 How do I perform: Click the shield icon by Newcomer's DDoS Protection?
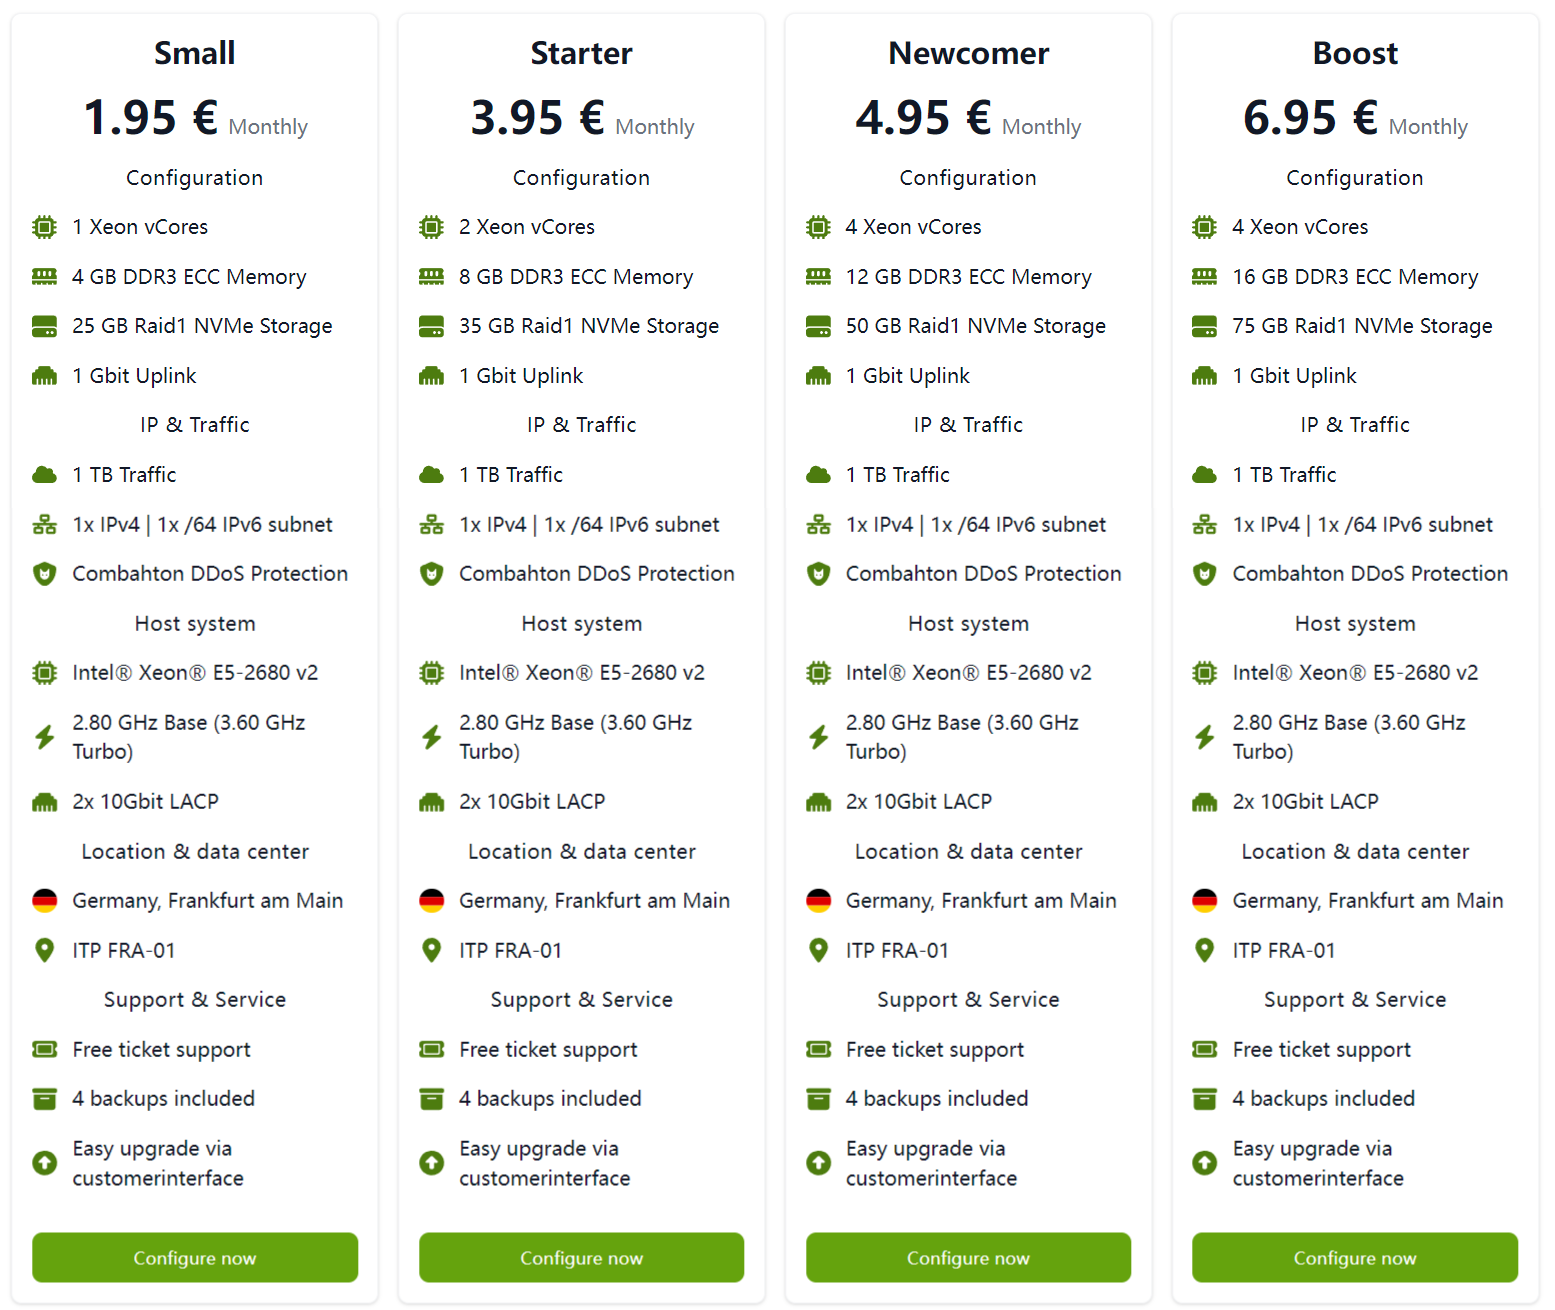pos(818,574)
